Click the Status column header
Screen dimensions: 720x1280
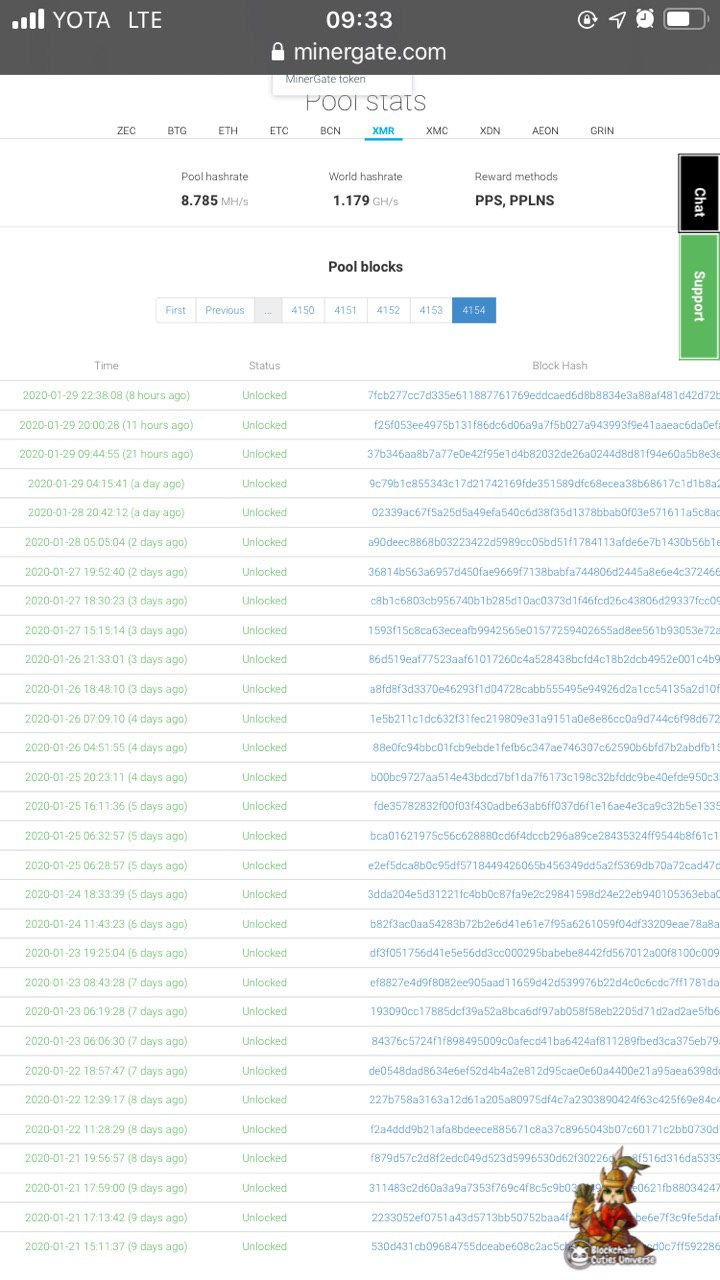click(x=264, y=366)
